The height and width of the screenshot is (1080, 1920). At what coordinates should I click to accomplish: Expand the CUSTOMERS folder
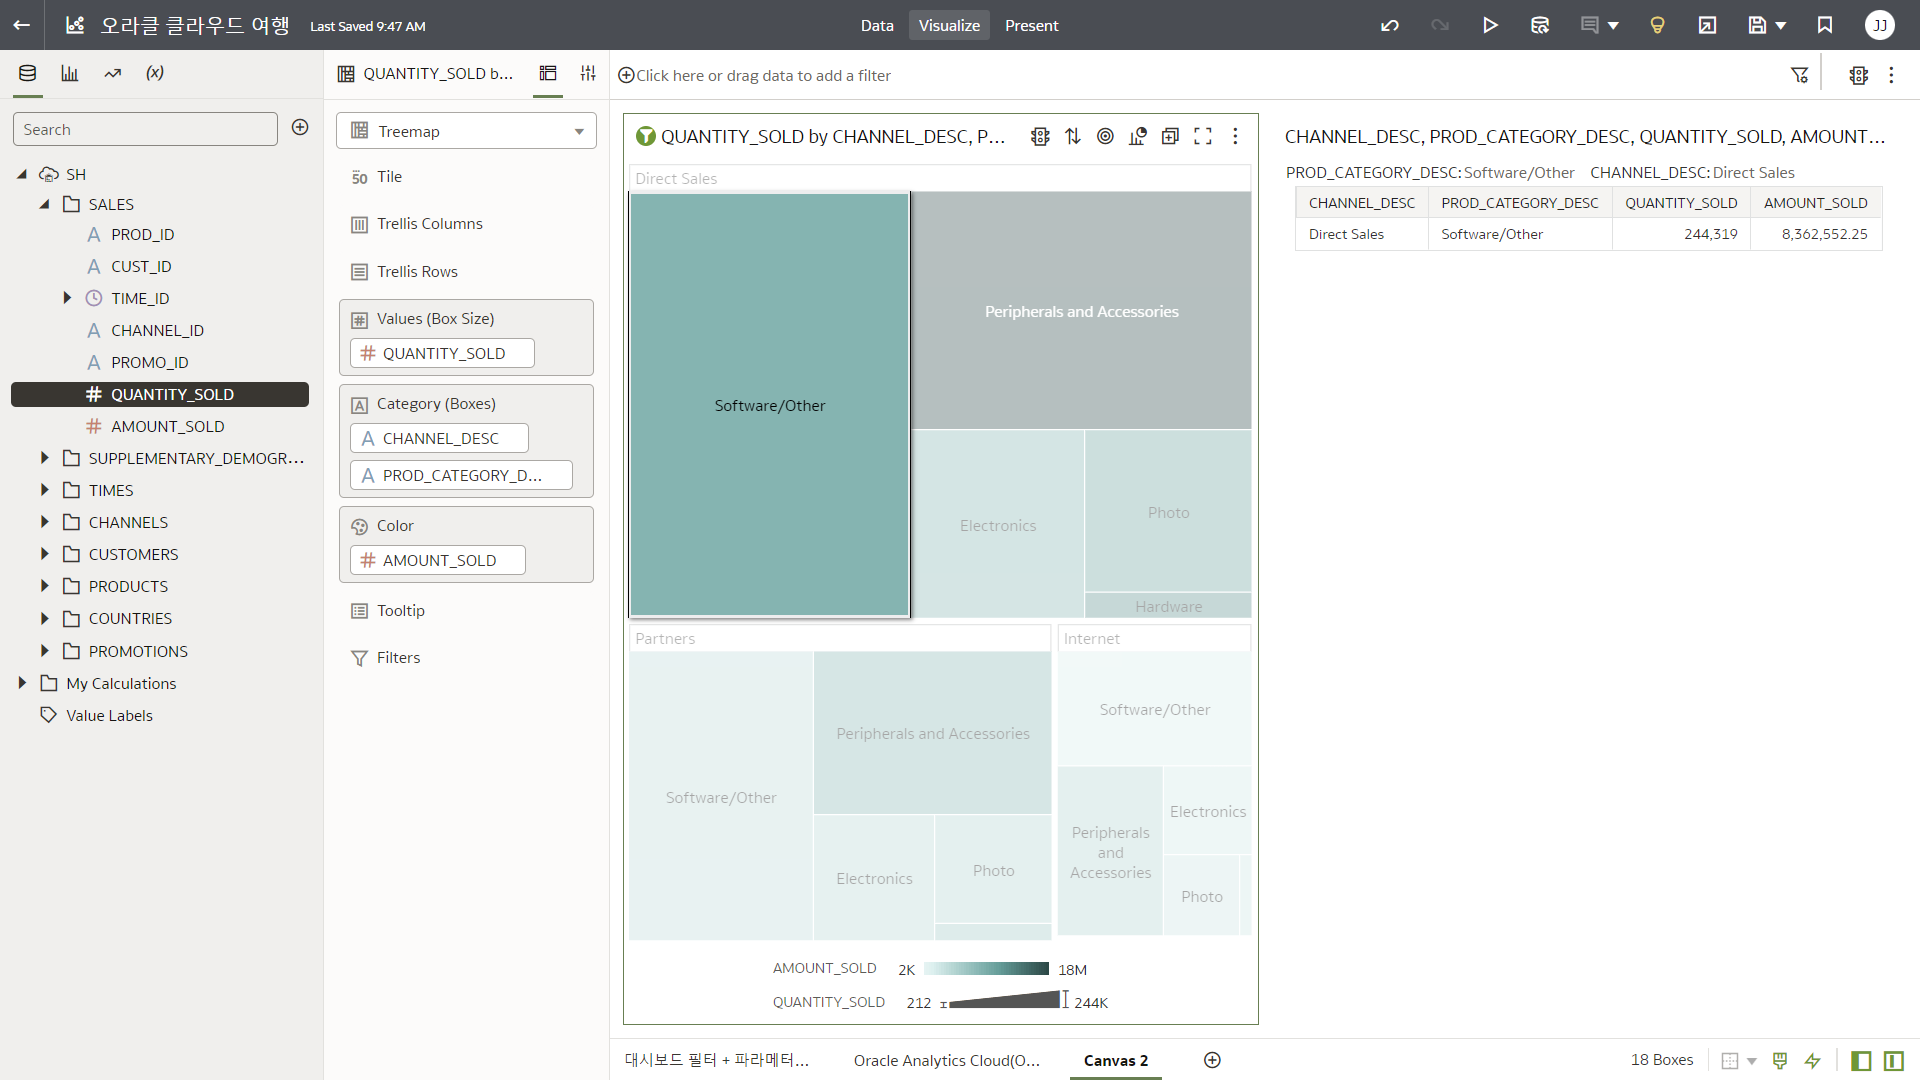[45, 554]
